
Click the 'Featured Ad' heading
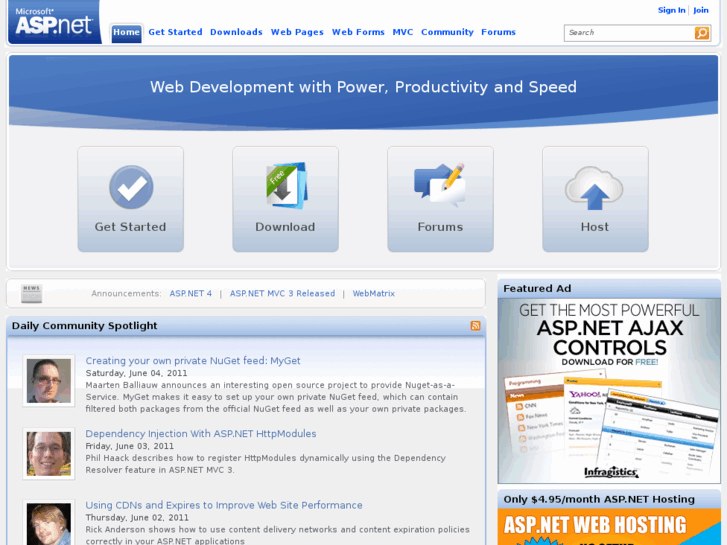coord(537,289)
